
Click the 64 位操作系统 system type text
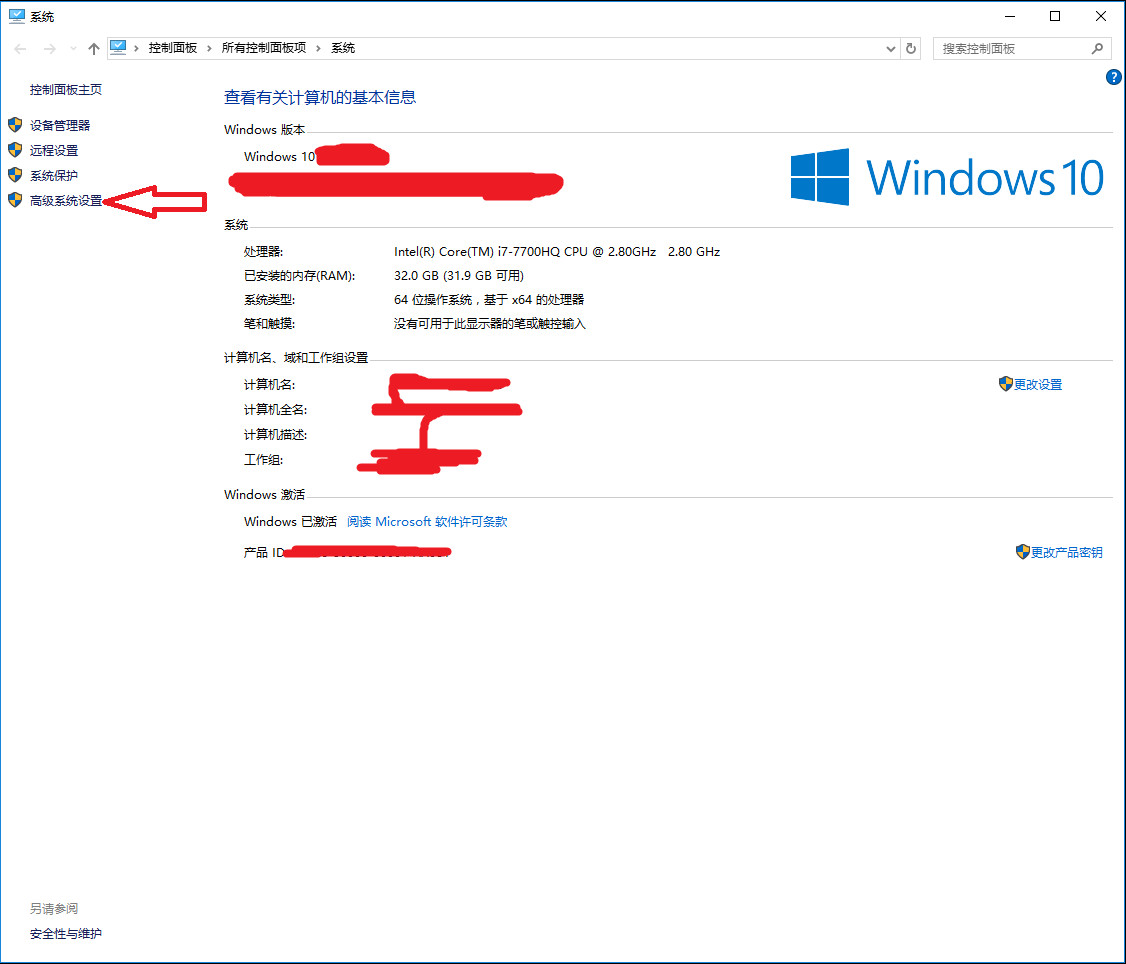489,300
